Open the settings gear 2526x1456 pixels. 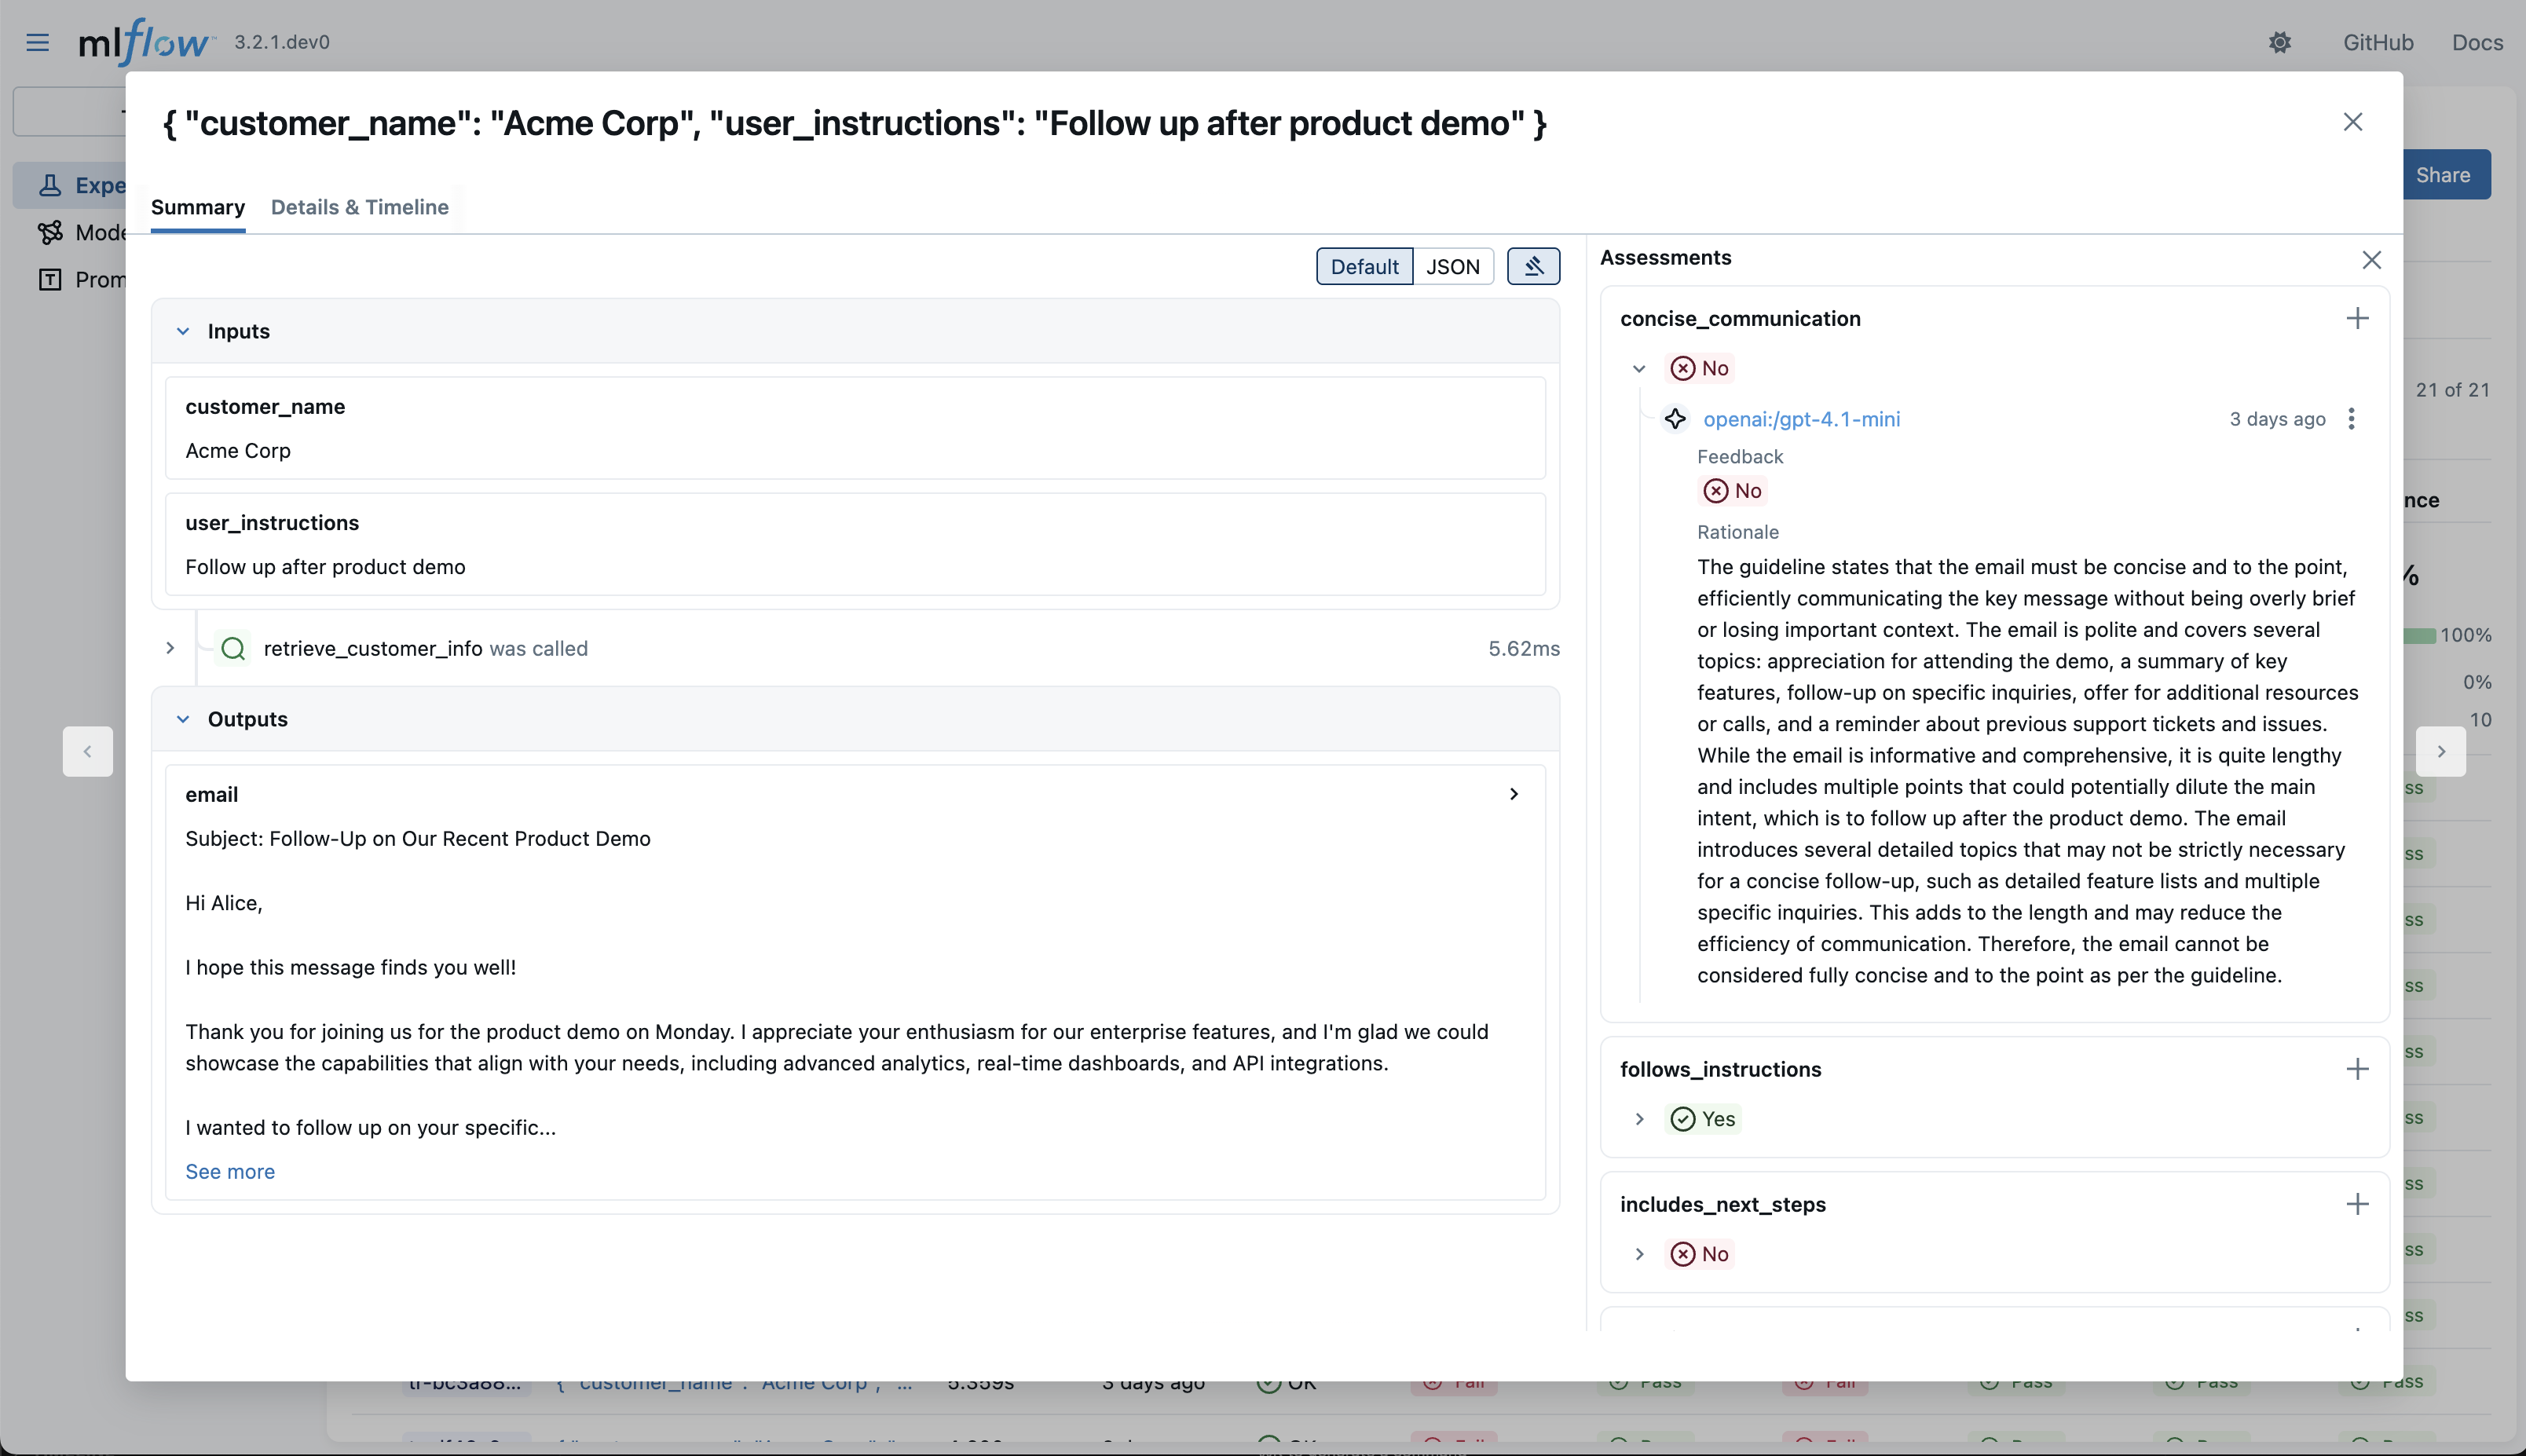coord(2281,42)
